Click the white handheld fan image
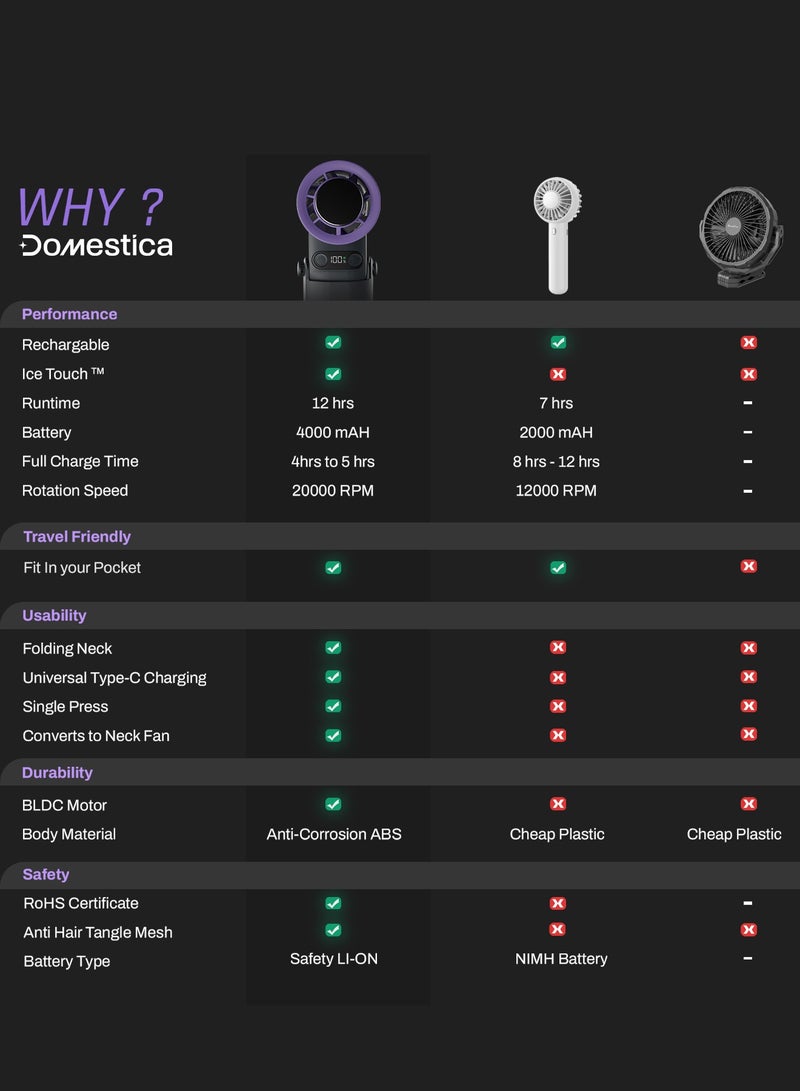This screenshot has width=800, height=1091. click(557, 234)
